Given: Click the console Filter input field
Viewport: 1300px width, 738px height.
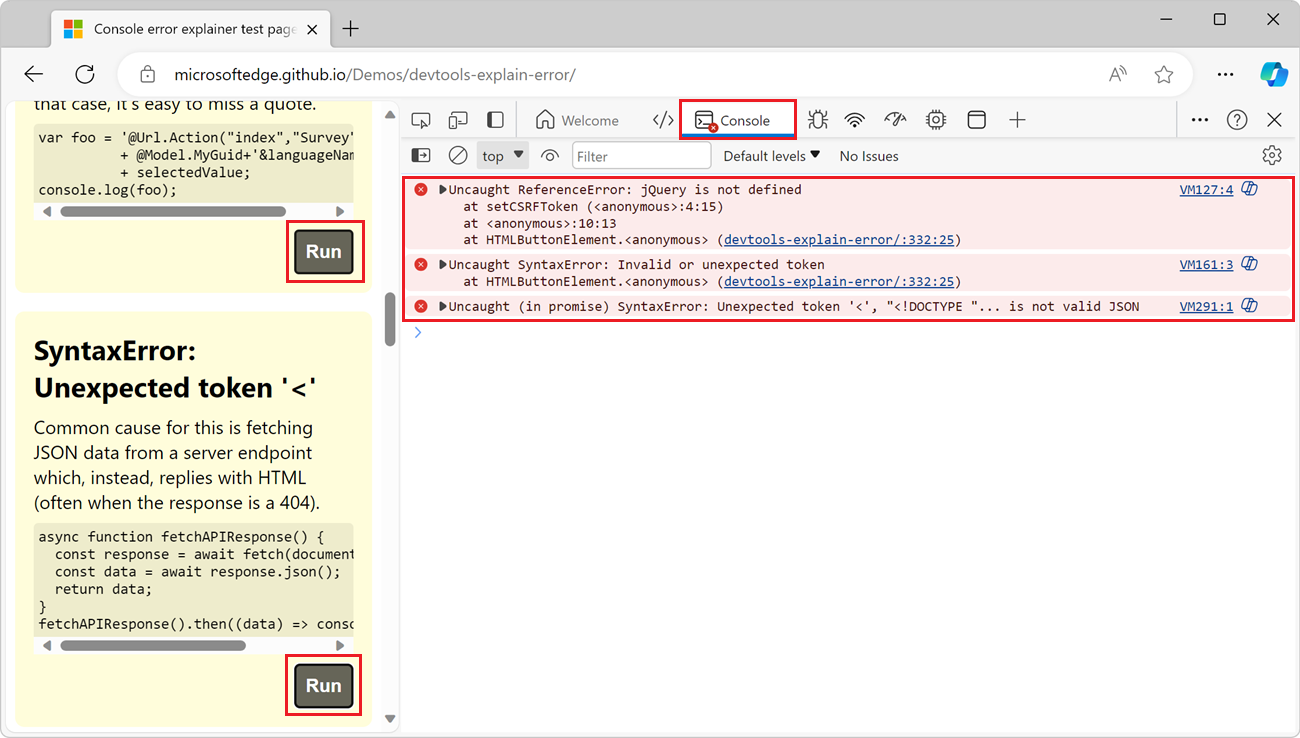Looking at the screenshot, I should tap(641, 155).
